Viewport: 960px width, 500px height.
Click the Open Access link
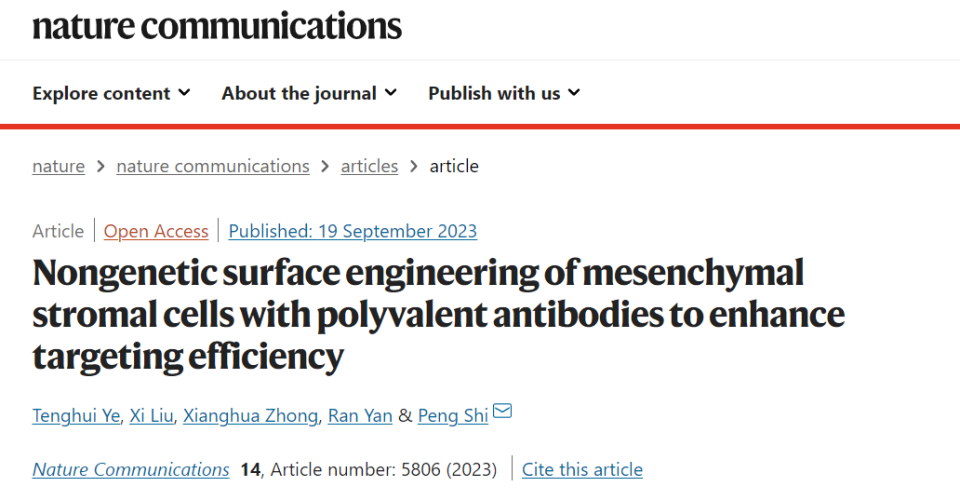(156, 231)
